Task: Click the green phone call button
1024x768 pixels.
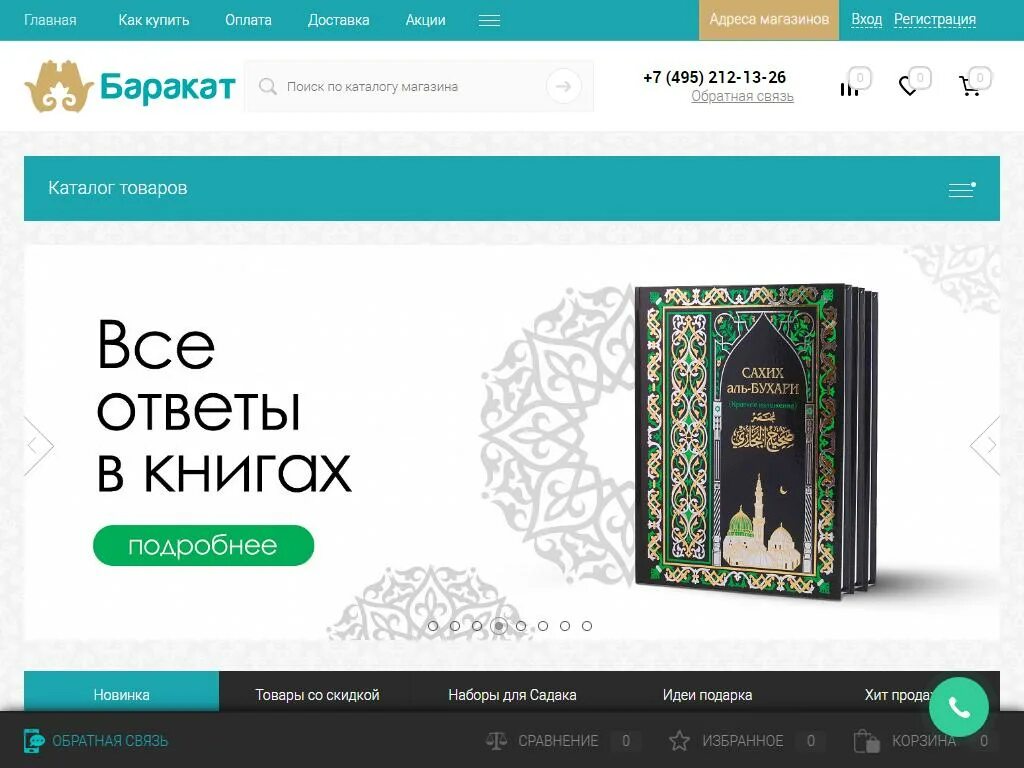Action: (959, 707)
